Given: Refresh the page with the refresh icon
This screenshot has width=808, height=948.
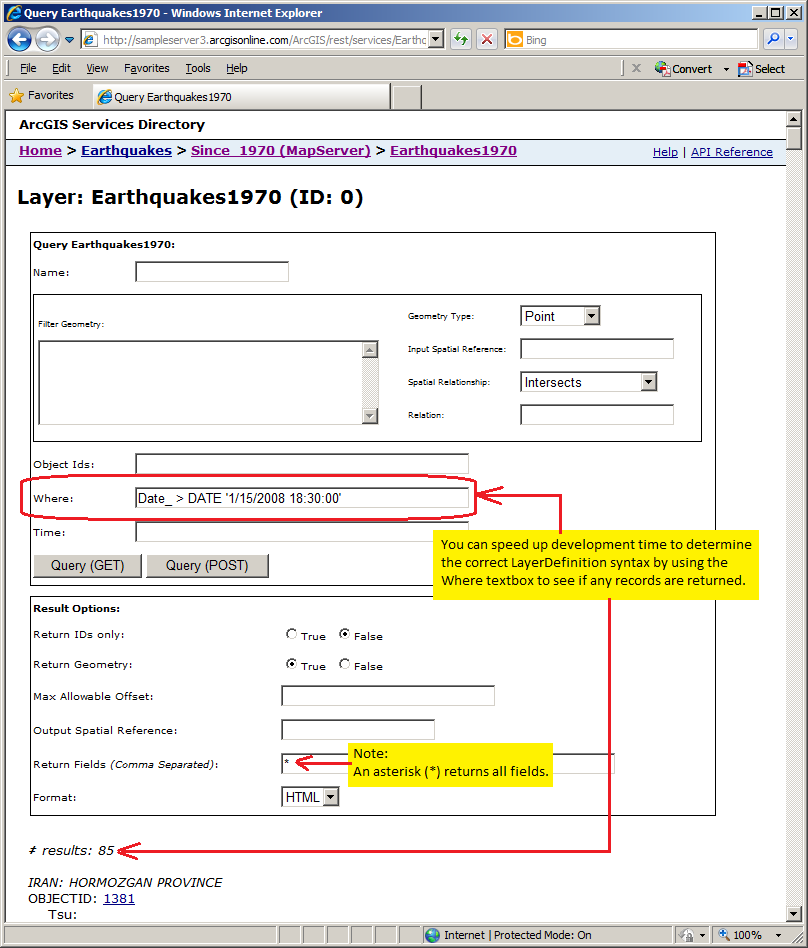Looking at the screenshot, I should click(460, 39).
